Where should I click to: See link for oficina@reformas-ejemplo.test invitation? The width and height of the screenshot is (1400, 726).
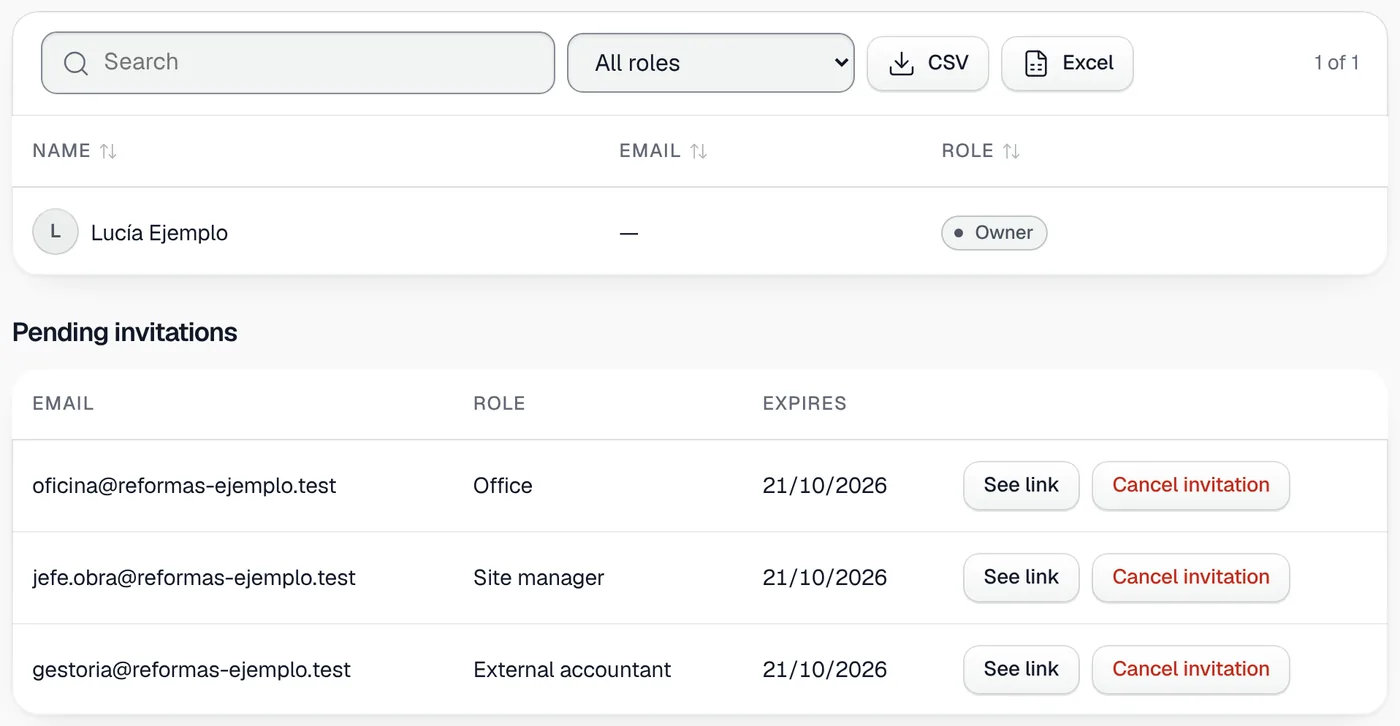[1021, 485]
